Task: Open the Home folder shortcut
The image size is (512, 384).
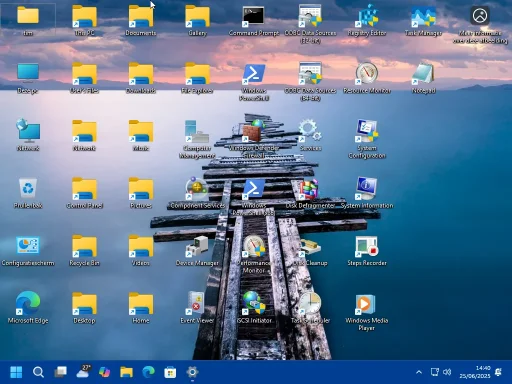Action: coord(141,307)
